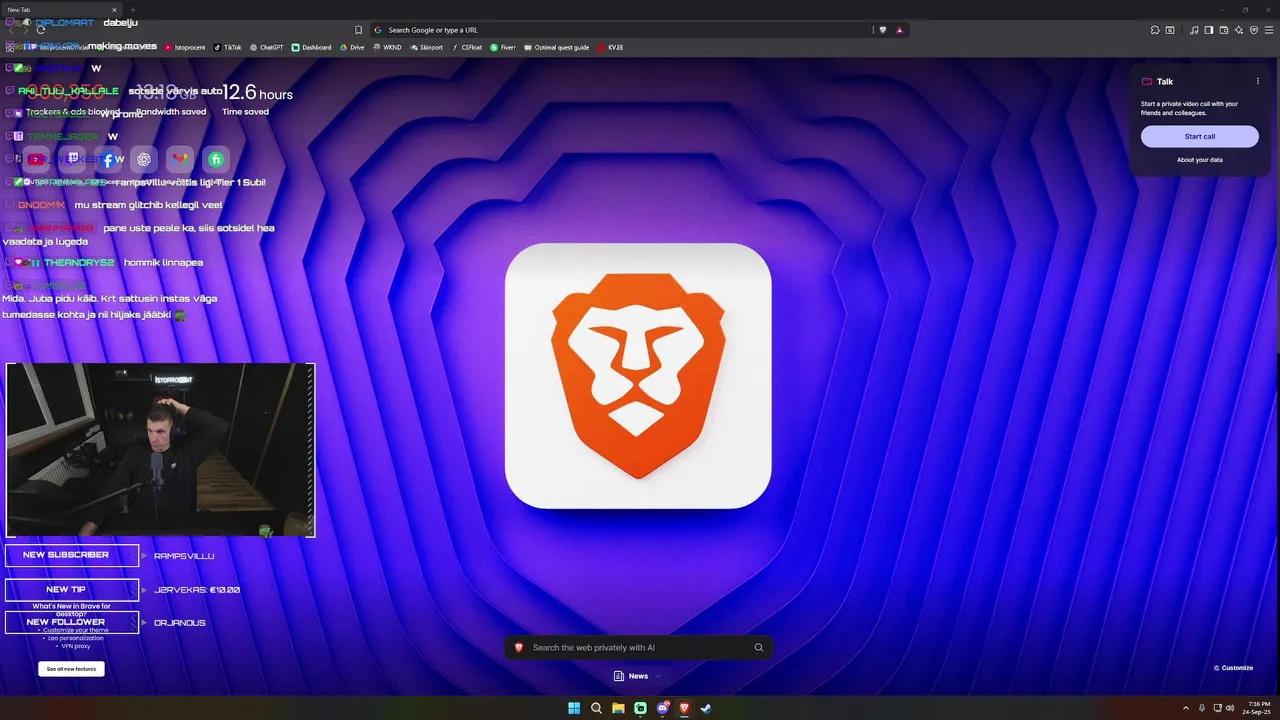
Task: Open the green Fiverr shortcut tile
Action: click(216, 160)
